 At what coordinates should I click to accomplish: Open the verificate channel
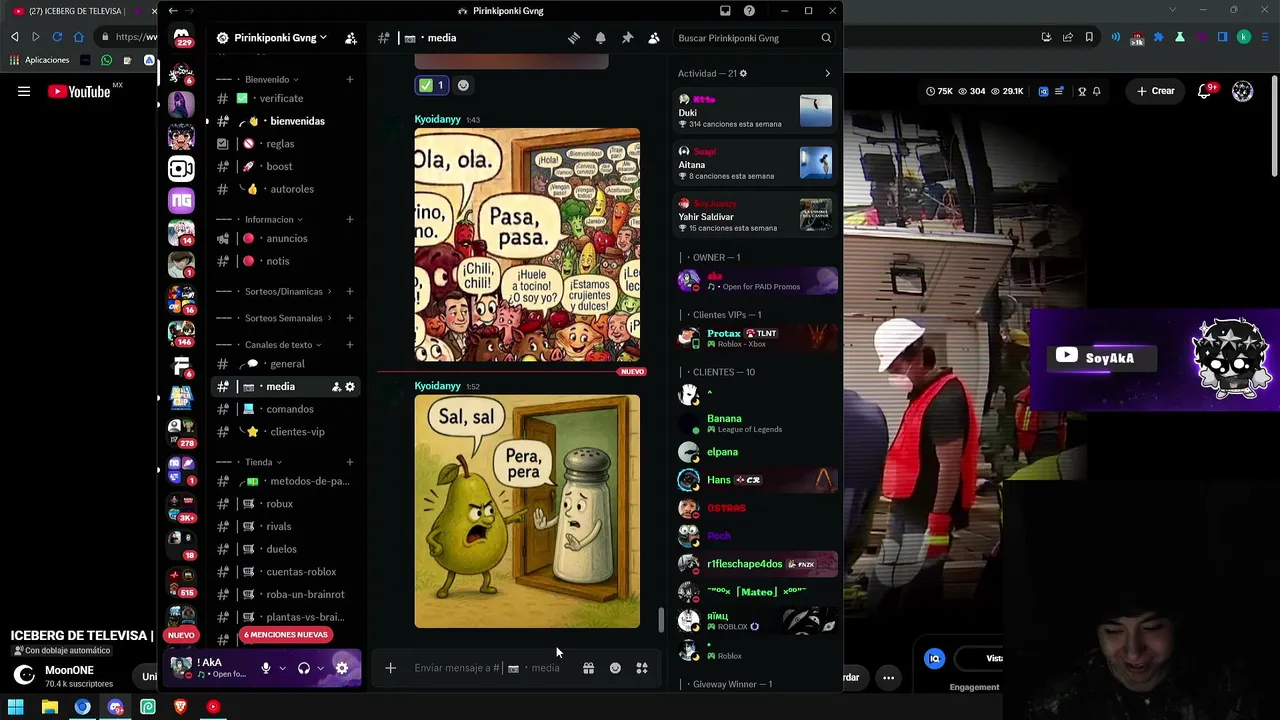pyautogui.click(x=286, y=98)
